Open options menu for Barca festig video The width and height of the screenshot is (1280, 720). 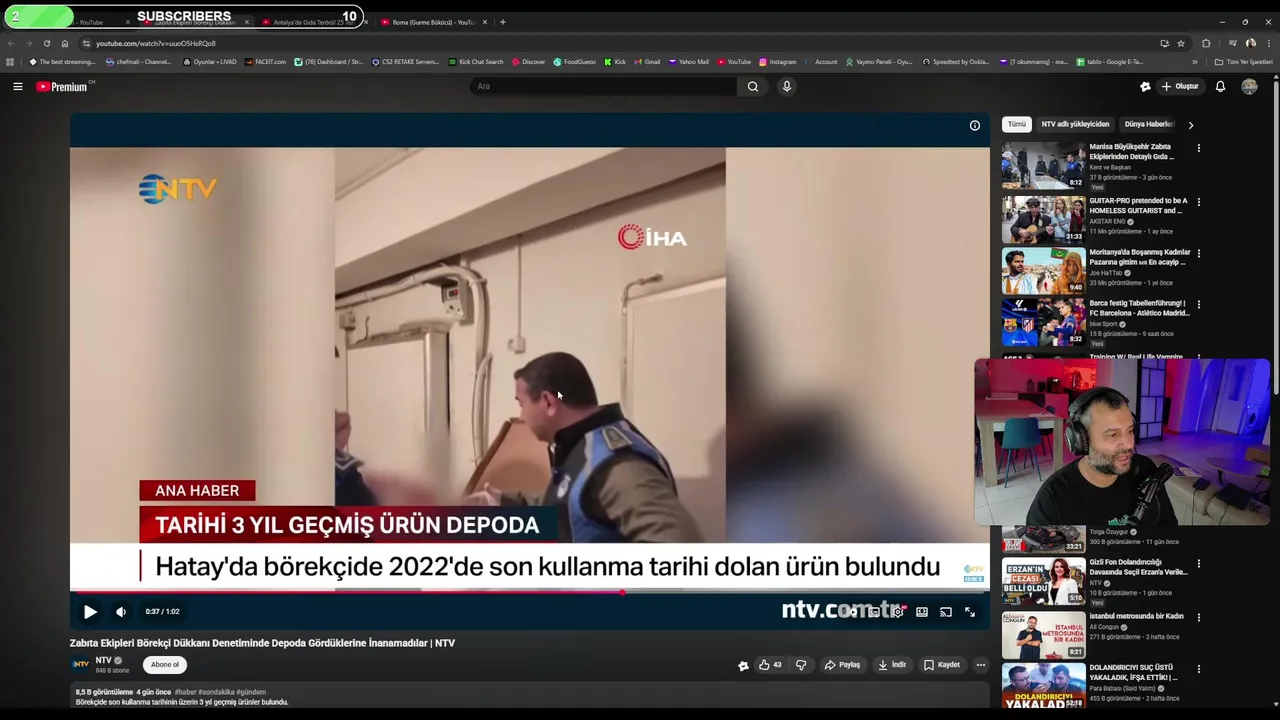pyautogui.click(x=1198, y=305)
